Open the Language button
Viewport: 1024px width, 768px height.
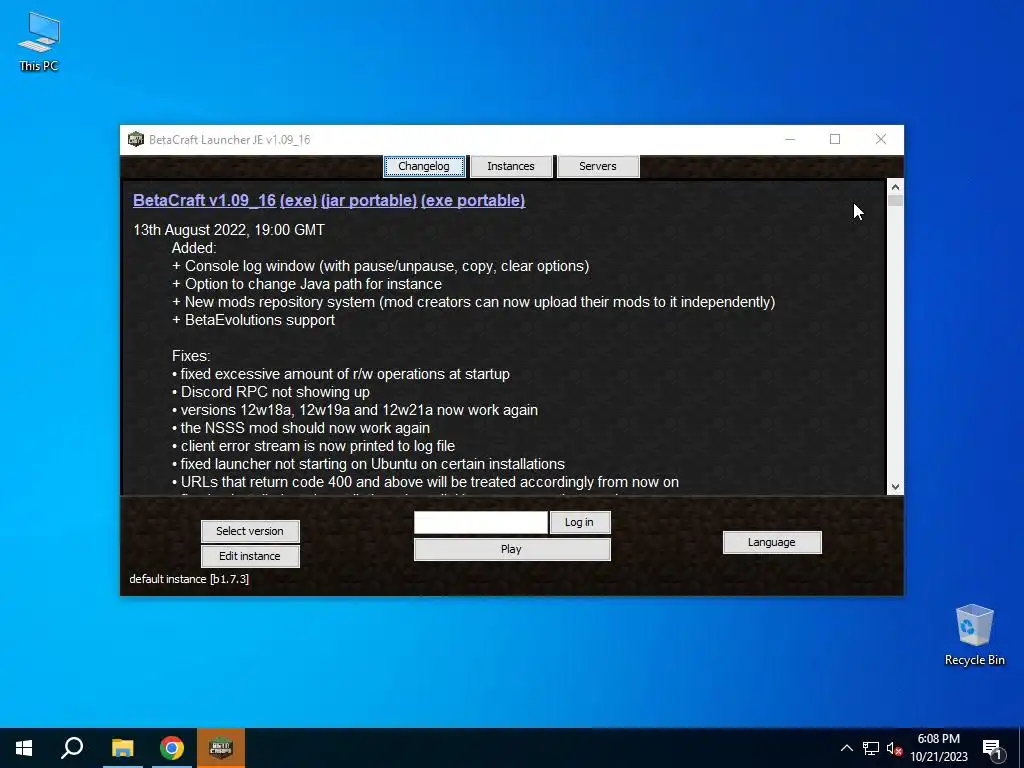[772, 542]
